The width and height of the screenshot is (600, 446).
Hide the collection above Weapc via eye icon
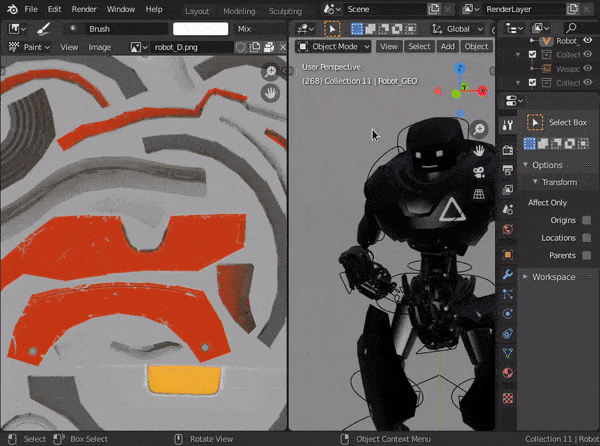pyautogui.click(x=588, y=54)
